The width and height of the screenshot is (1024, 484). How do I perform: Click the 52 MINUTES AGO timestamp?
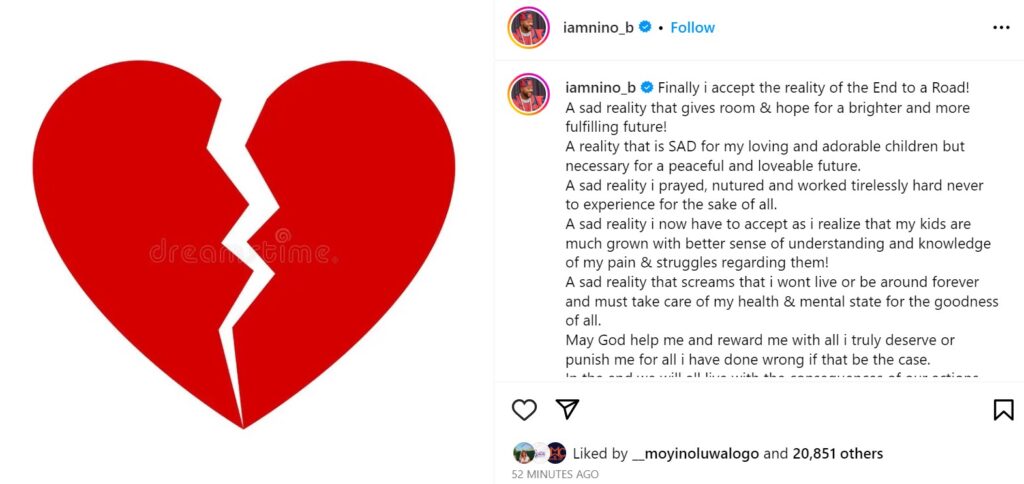tap(555, 474)
